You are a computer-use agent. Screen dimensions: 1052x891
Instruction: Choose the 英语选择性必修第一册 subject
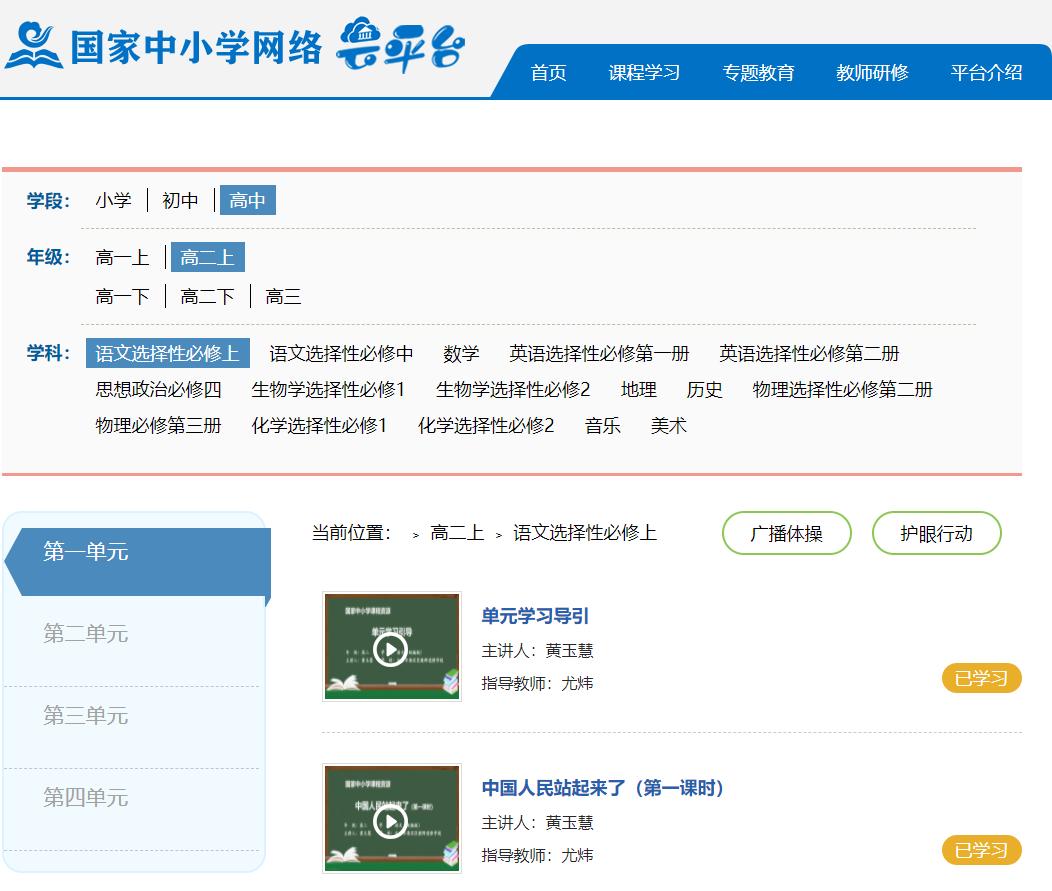pos(599,354)
